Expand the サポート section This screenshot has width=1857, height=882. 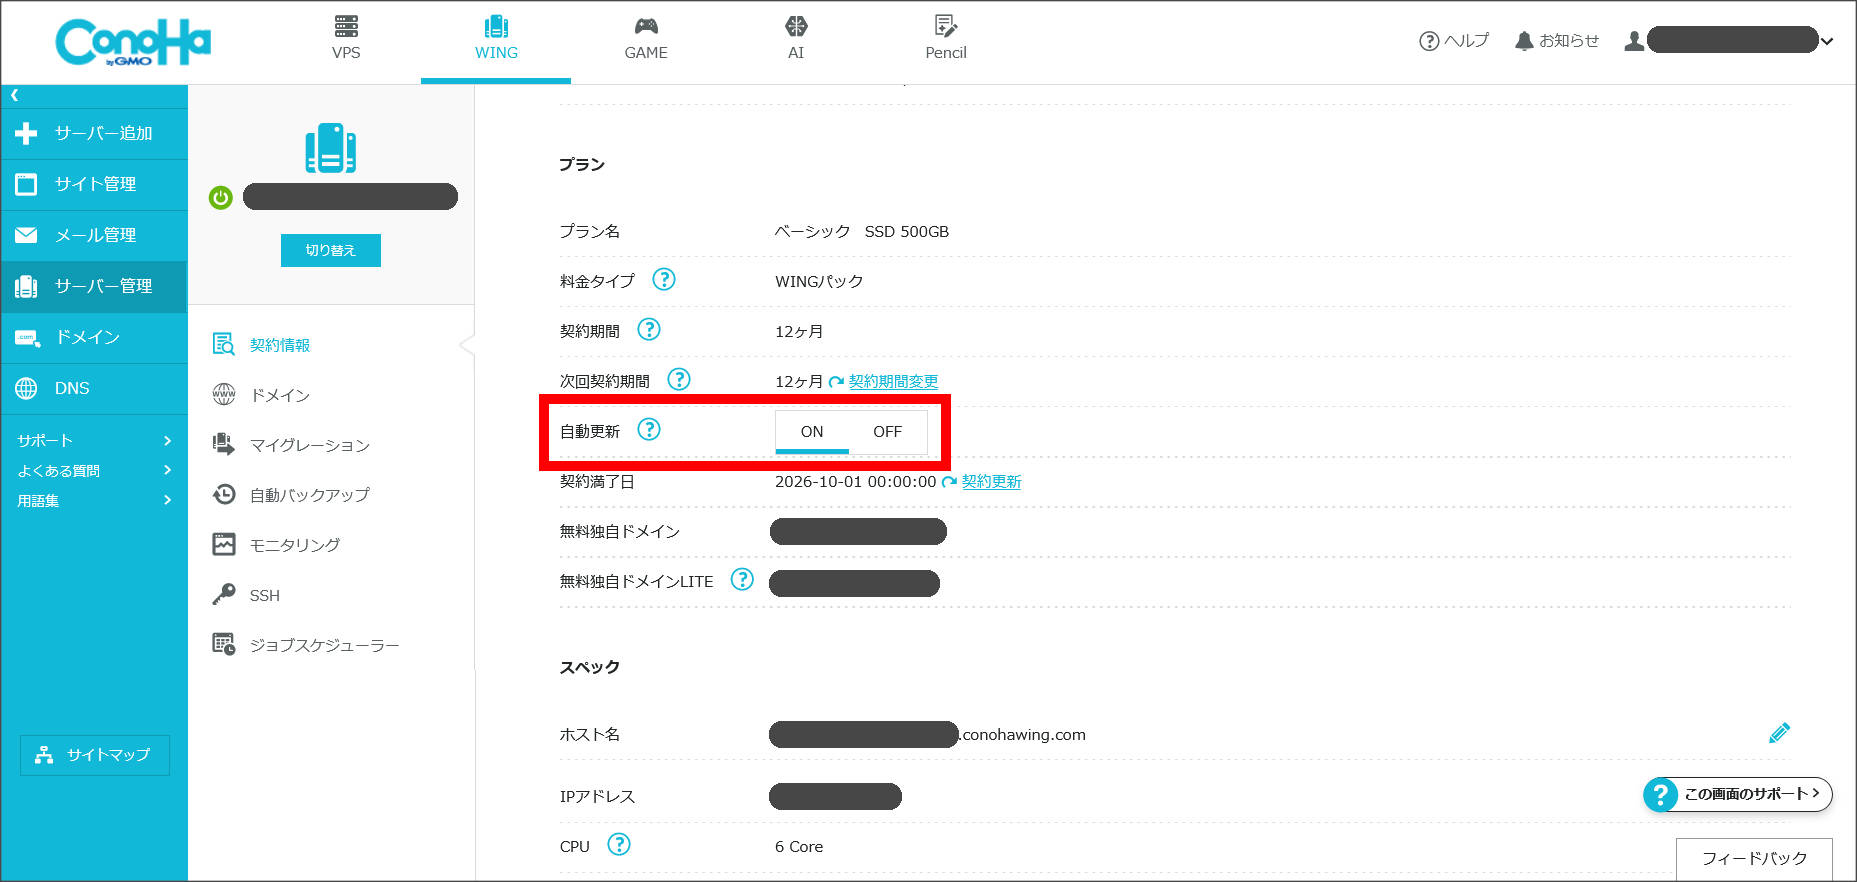pyautogui.click(x=94, y=440)
